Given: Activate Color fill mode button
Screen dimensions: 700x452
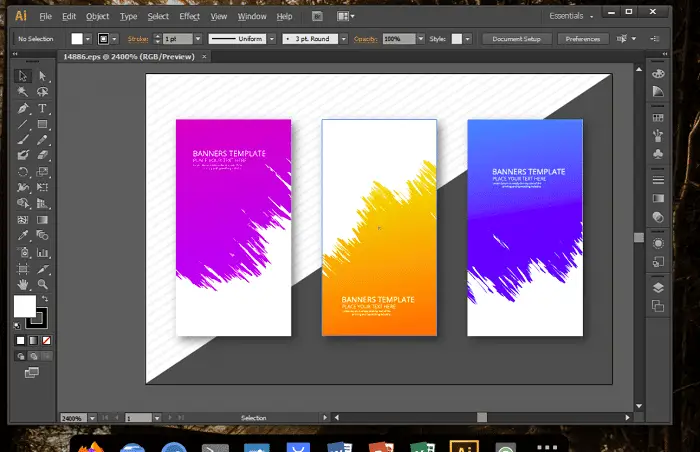Looking at the screenshot, I should click(x=20, y=341).
